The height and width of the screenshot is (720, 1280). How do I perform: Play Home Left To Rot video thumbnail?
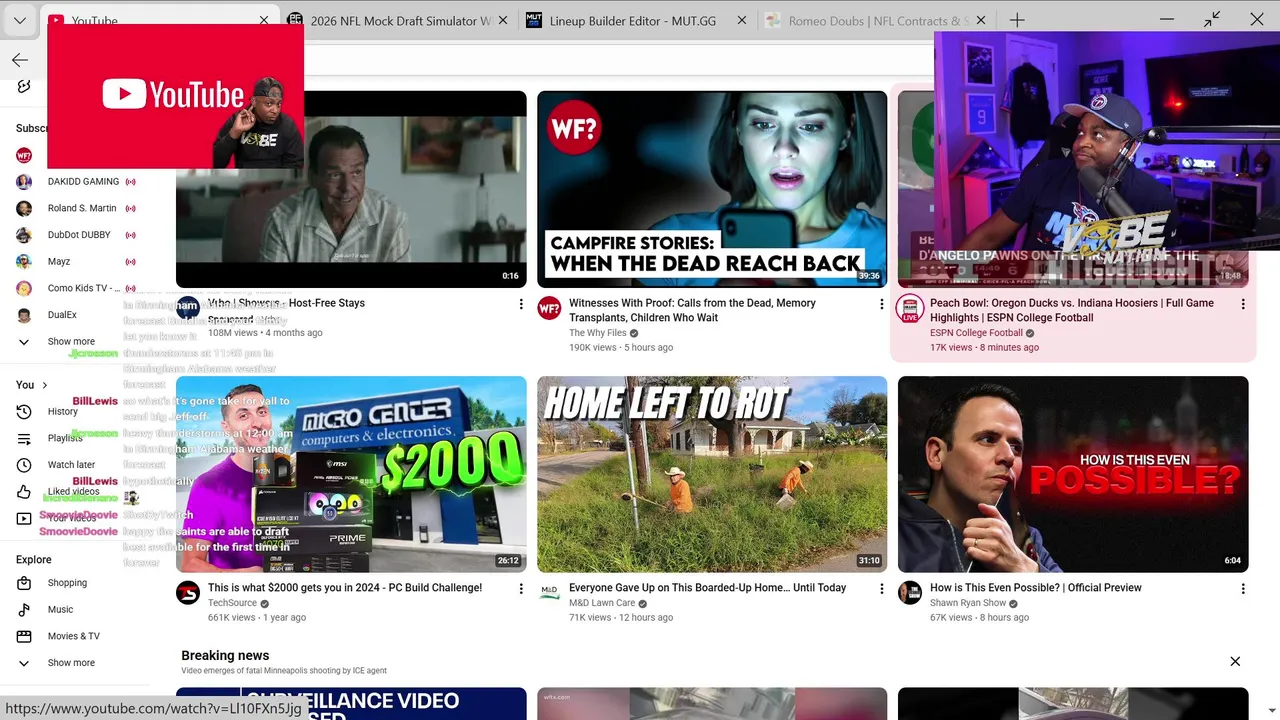pos(712,474)
